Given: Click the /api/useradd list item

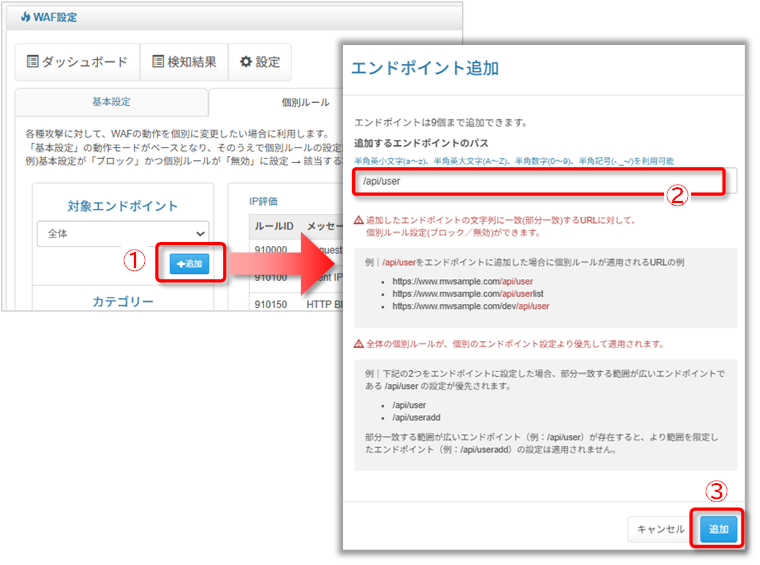Looking at the screenshot, I should 416,417.
